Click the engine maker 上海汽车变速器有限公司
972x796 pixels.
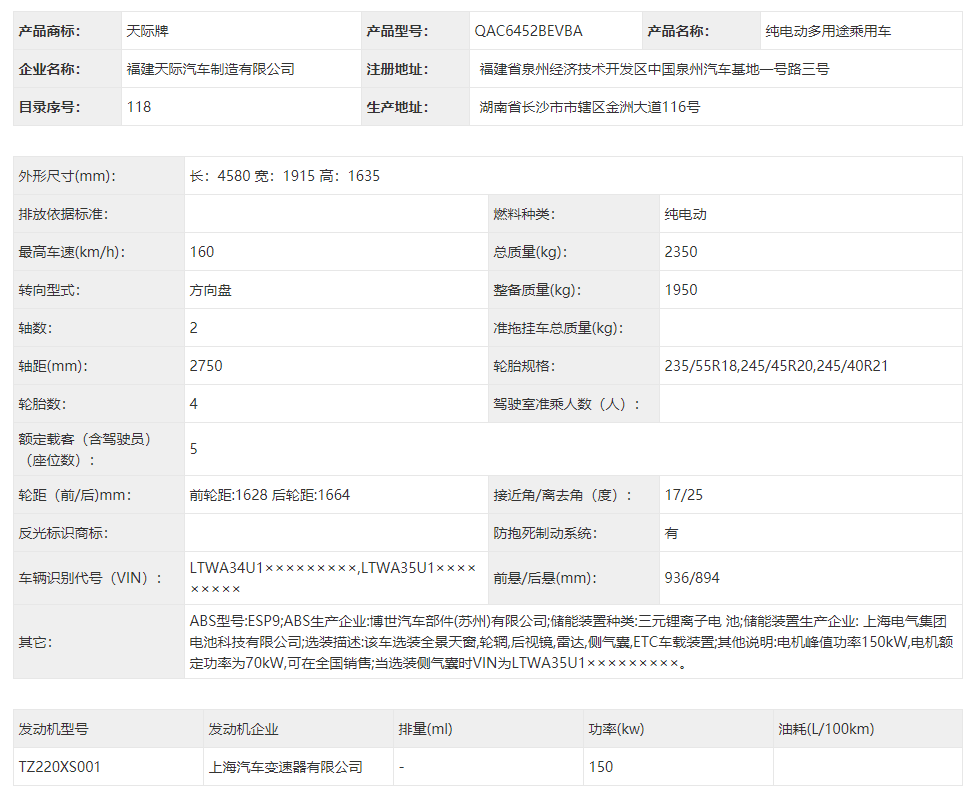click(x=286, y=767)
